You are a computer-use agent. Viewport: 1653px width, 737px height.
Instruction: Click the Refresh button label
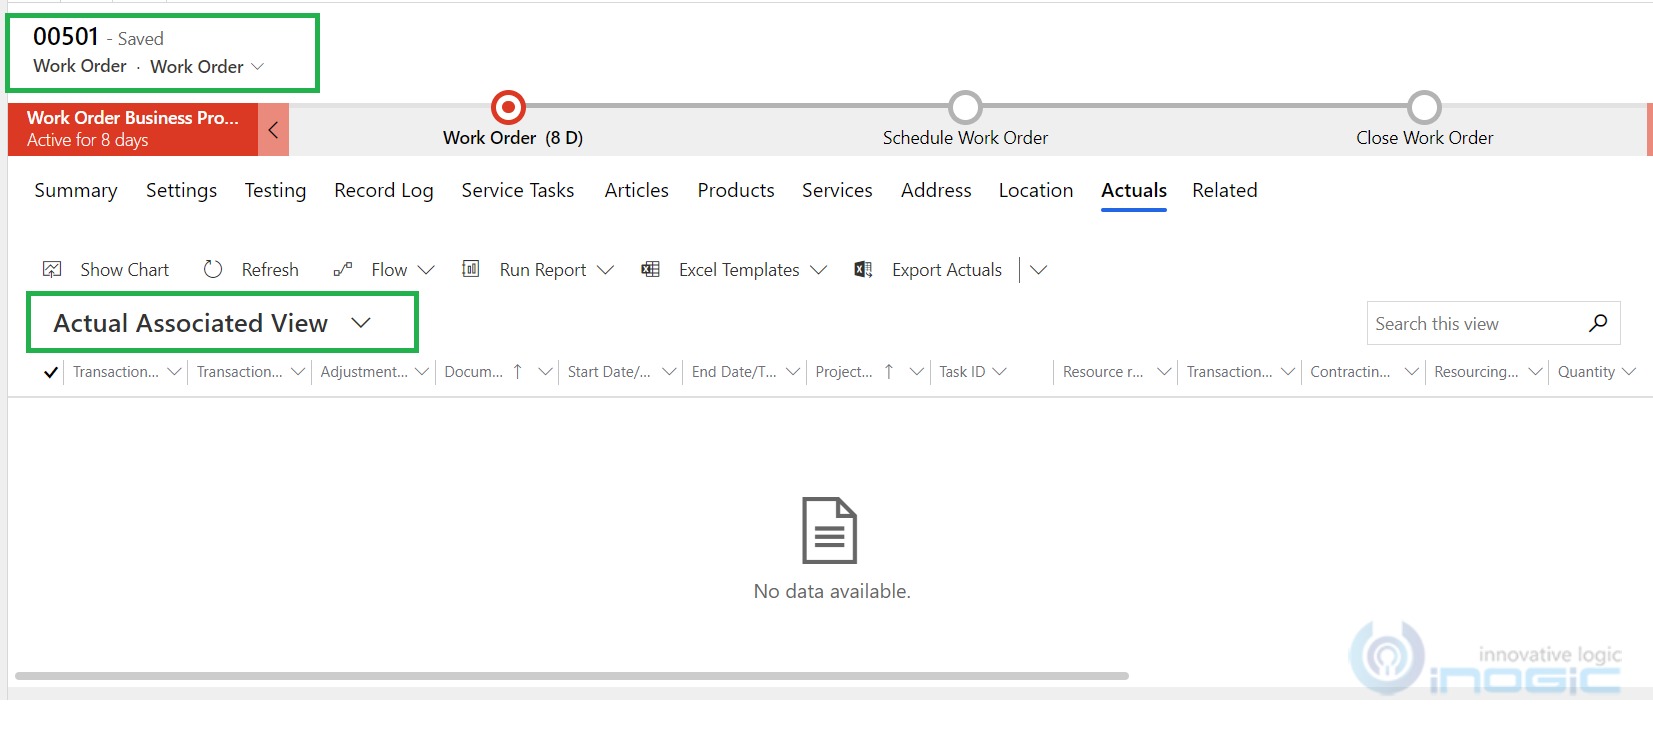pos(270,269)
